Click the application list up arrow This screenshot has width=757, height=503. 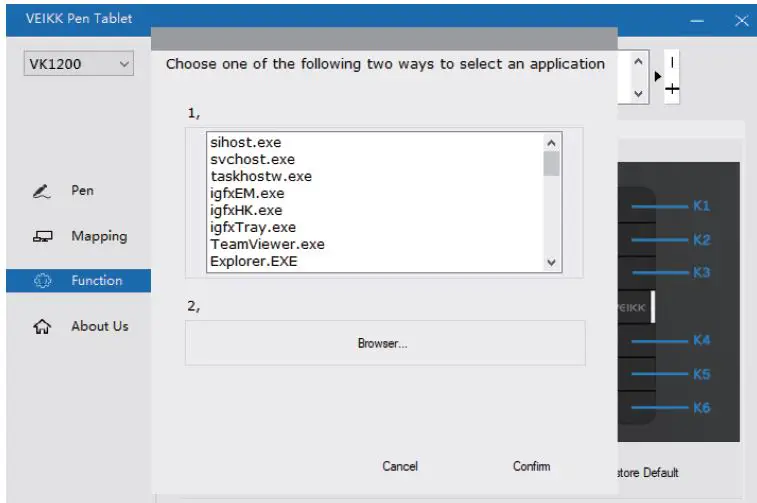638,62
